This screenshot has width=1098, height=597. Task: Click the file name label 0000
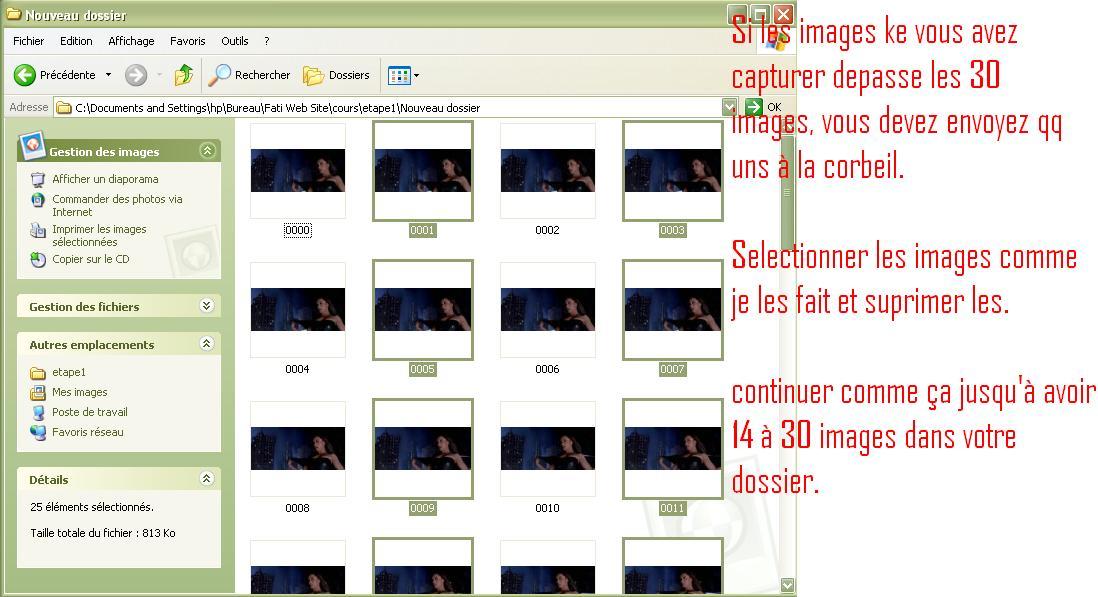[x=298, y=230]
